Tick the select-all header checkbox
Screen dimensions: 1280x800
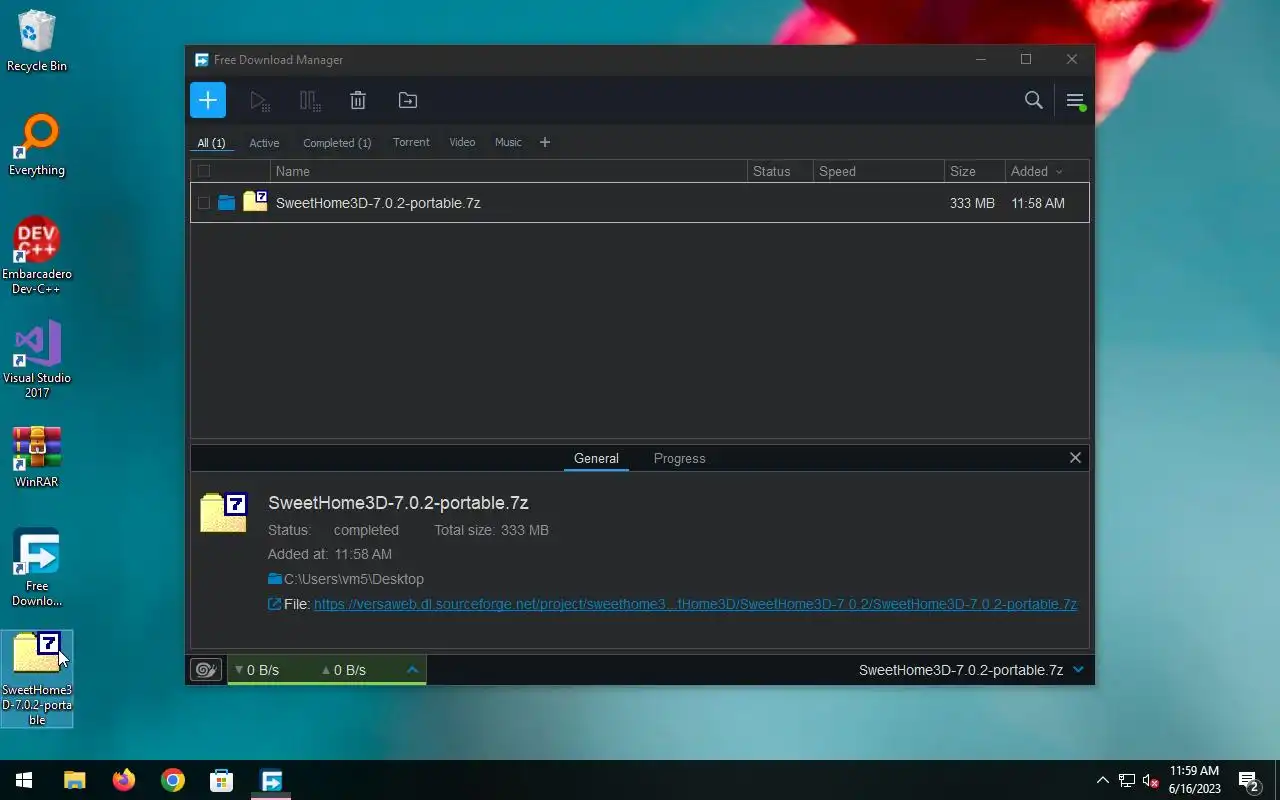[x=204, y=171]
